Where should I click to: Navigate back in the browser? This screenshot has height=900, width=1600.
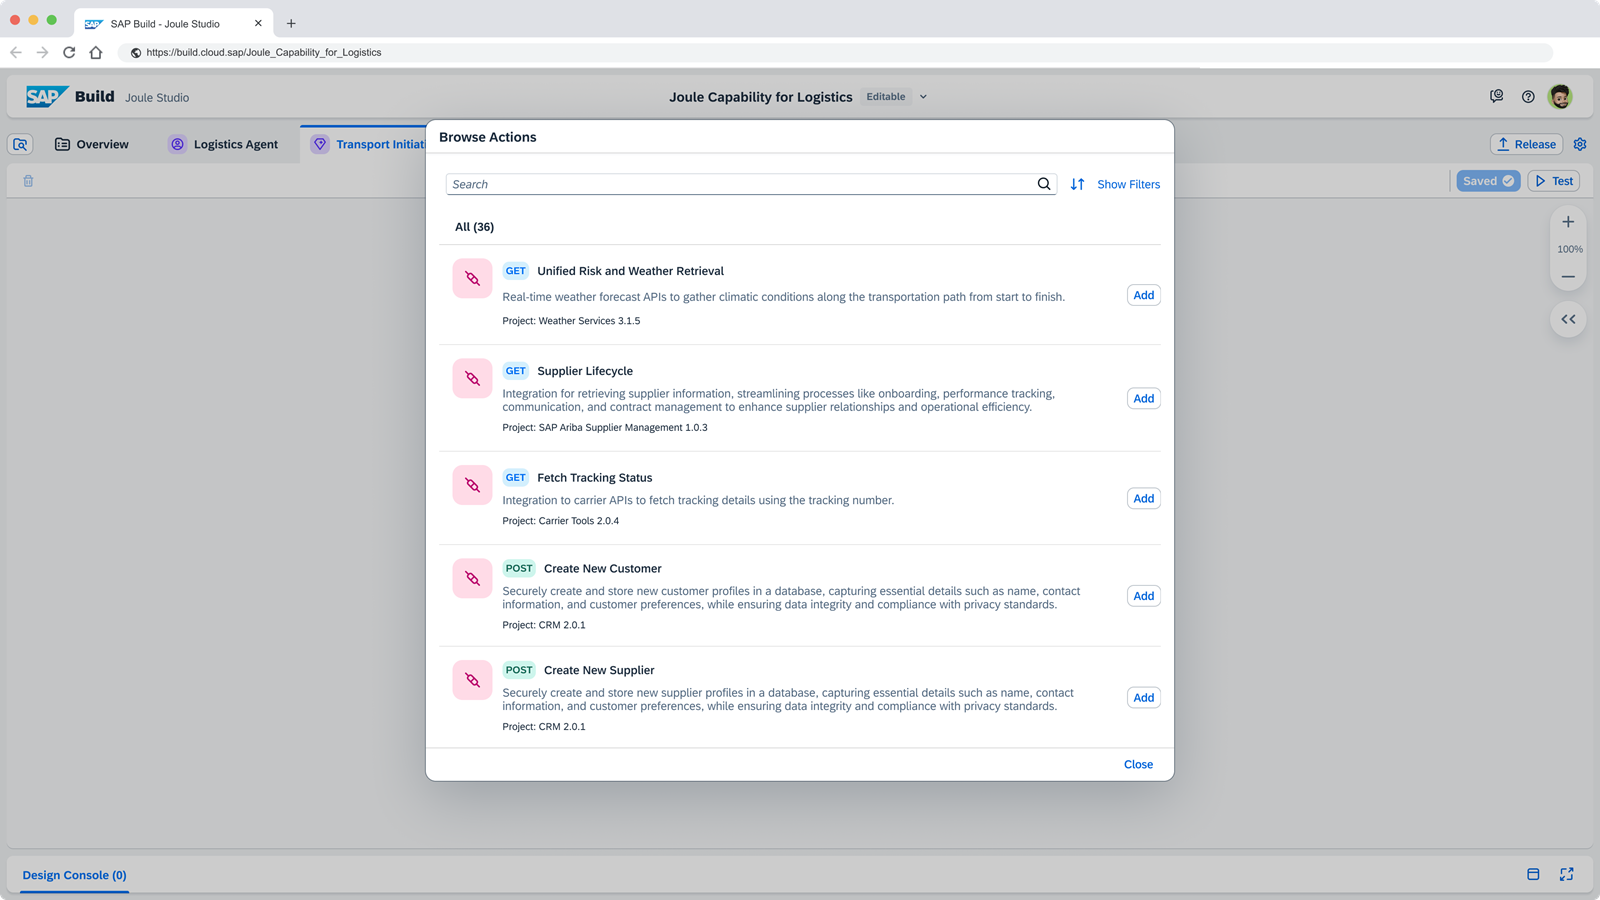(16, 52)
